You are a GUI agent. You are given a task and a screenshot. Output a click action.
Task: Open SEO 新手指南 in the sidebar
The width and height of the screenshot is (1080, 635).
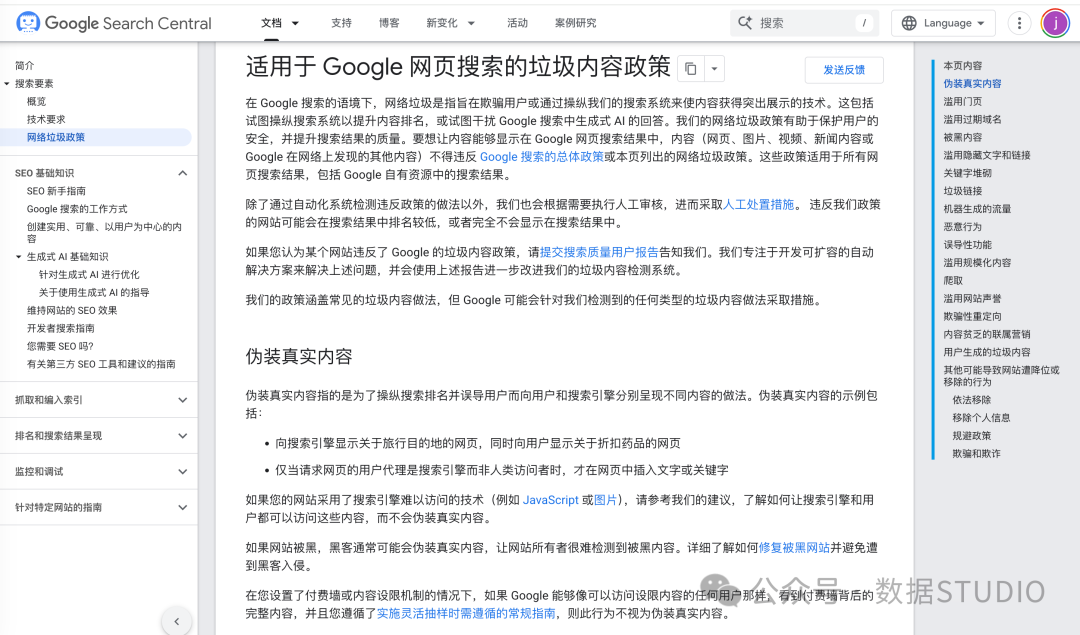pyautogui.click(x=56, y=191)
